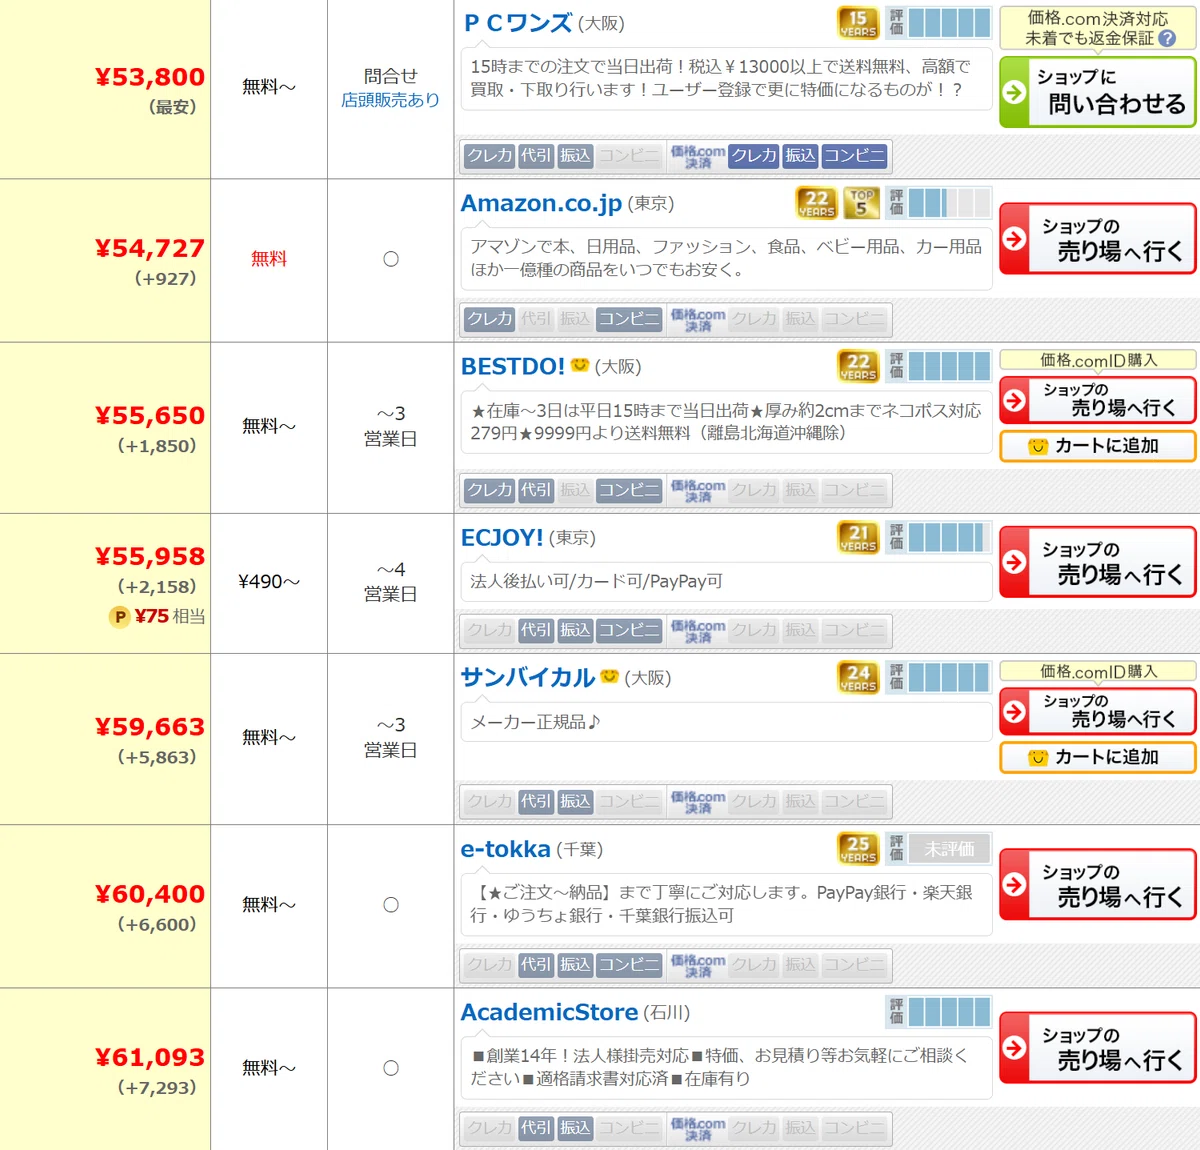Click the 24 YEARS badge for サンバイカル
This screenshot has height=1150, width=1200.
coord(858,678)
